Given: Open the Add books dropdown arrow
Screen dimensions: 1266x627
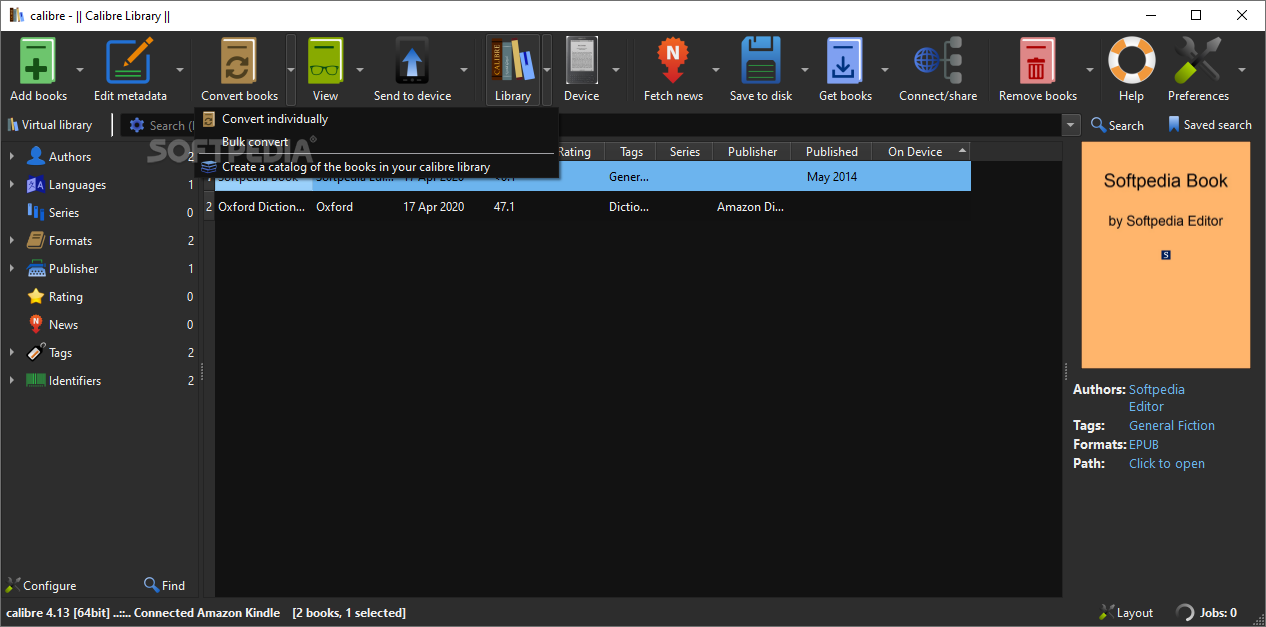Looking at the screenshot, I should click(80, 70).
